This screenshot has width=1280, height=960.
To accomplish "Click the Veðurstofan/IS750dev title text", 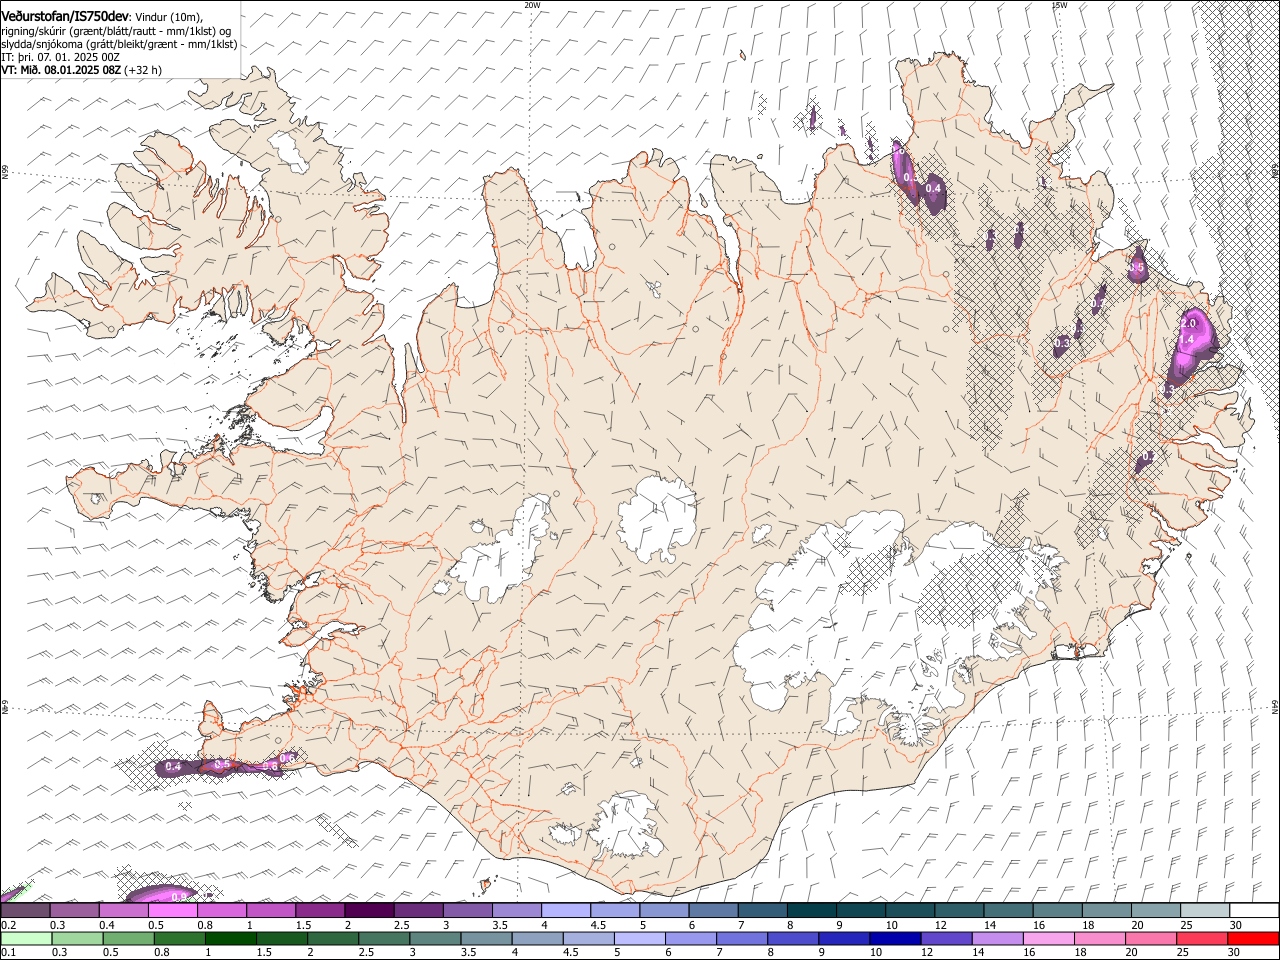I will (65, 14).
